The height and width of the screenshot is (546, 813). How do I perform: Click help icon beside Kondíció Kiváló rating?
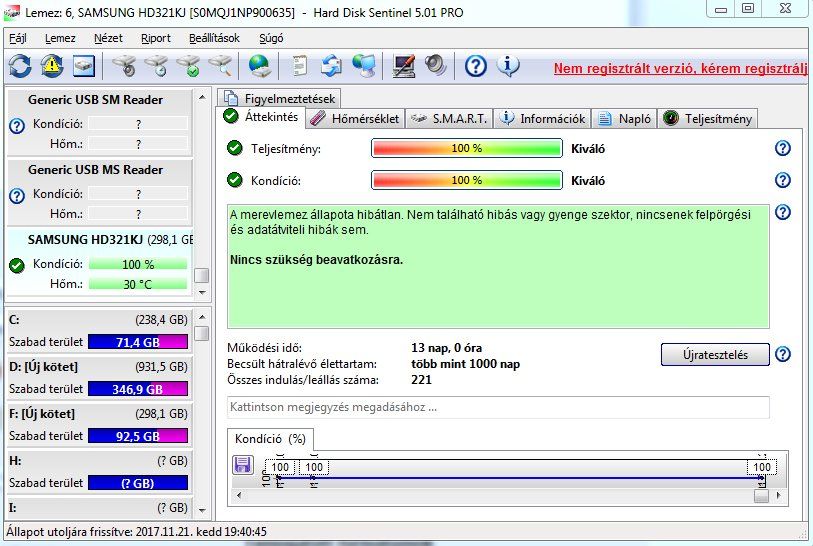pyautogui.click(x=782, y=180)
